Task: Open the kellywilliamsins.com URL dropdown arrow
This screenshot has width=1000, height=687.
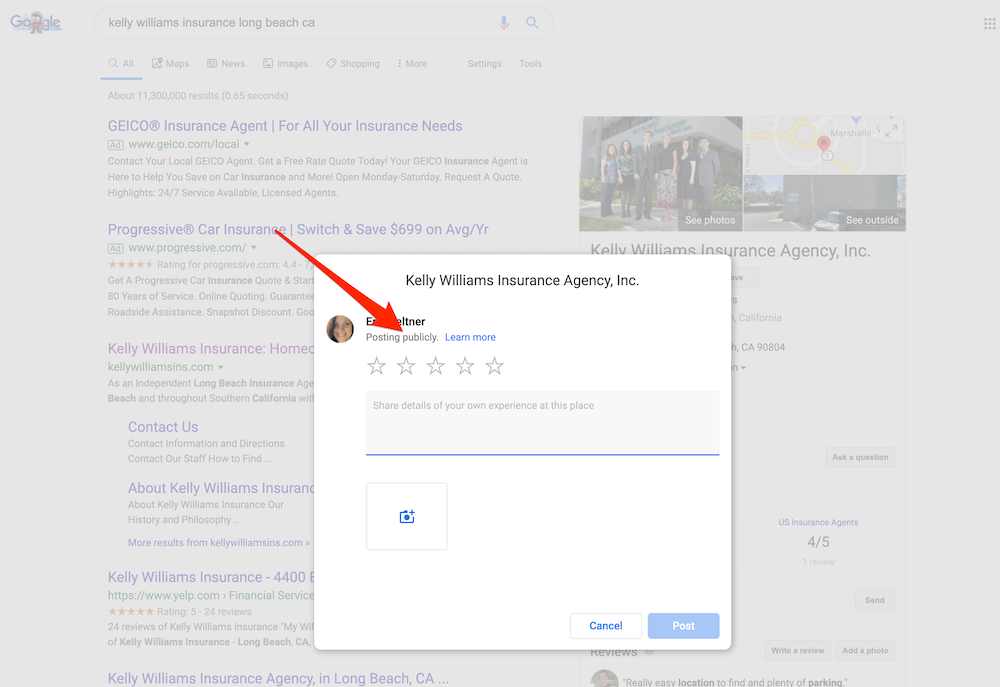Action: pos(221,367)
